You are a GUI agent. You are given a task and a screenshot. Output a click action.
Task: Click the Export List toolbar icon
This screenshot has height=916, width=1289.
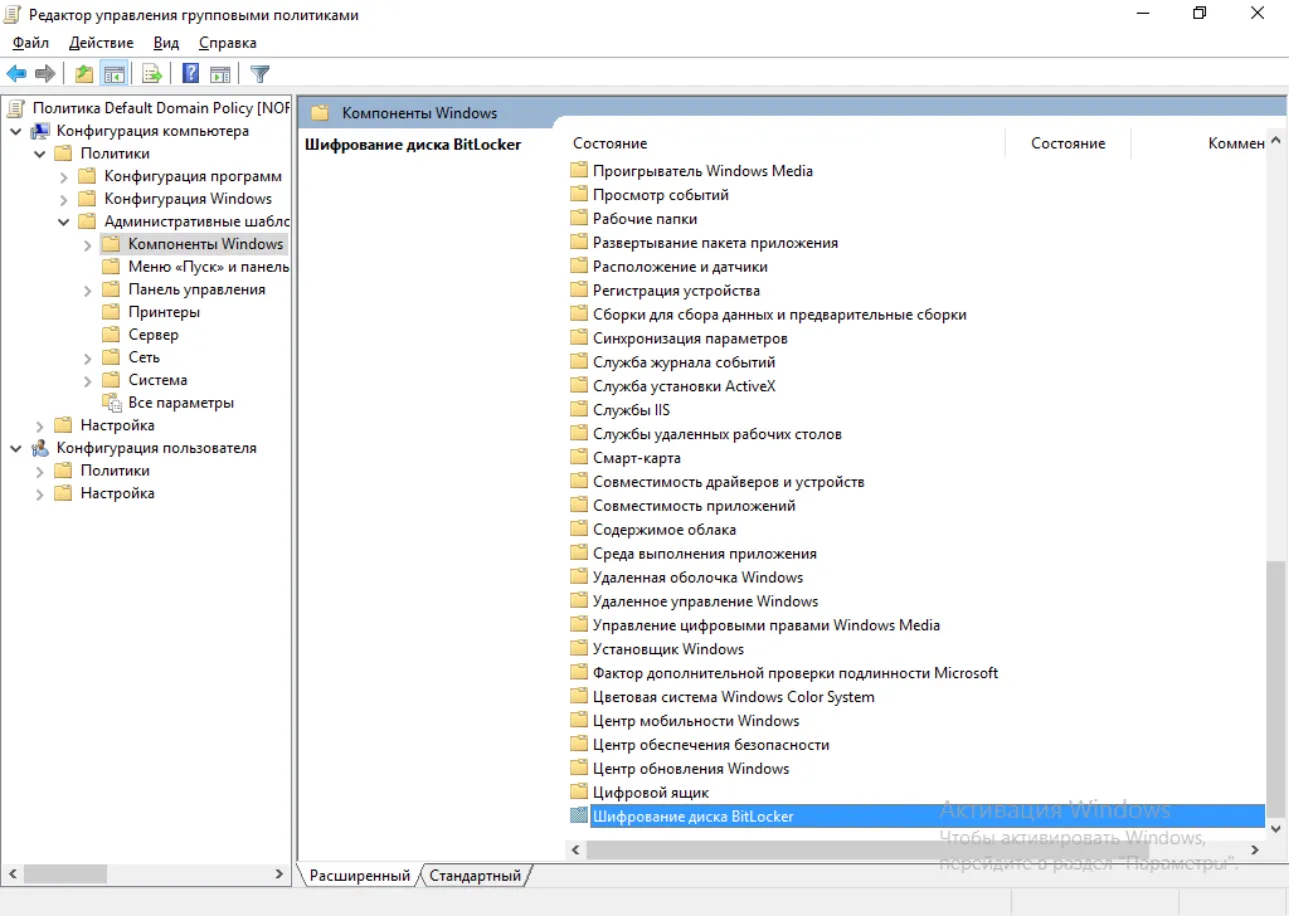point(152,74)
